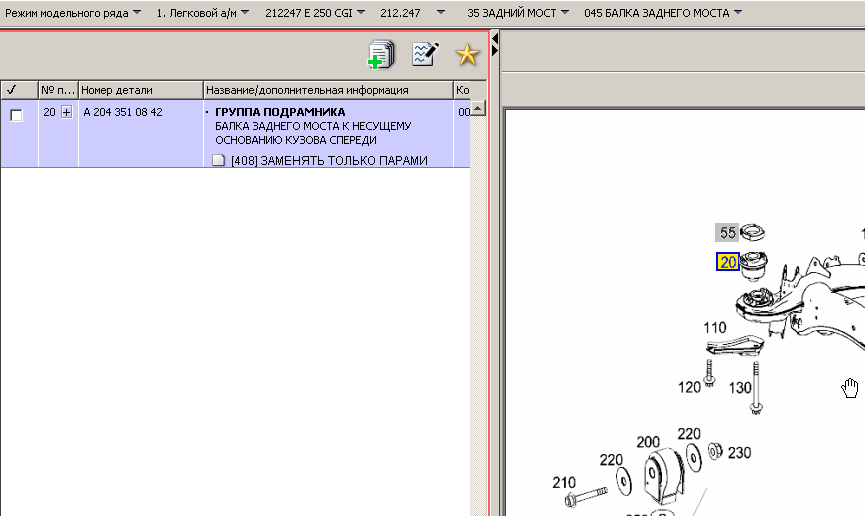The width and height of the screenshot is (865, 516).
Task: Select highlighted callout 20 in the diagram
Action: click(x=727, y=263)
